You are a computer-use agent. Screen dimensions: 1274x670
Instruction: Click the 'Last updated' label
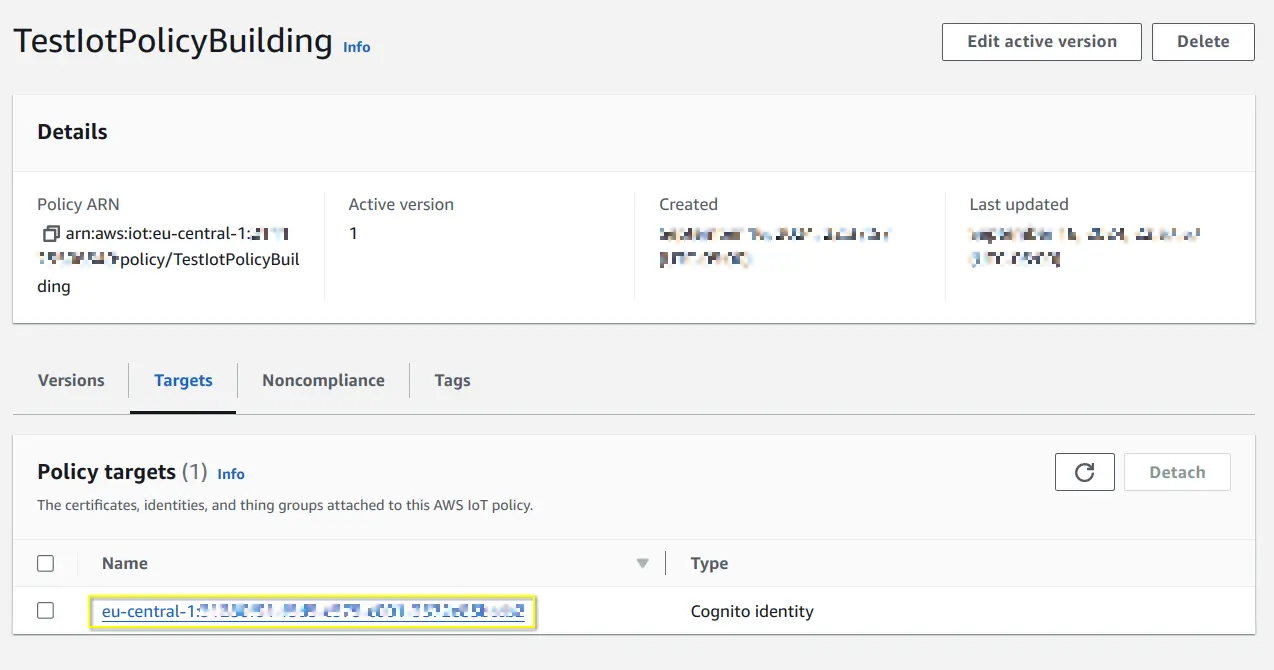coord(1019,204)
